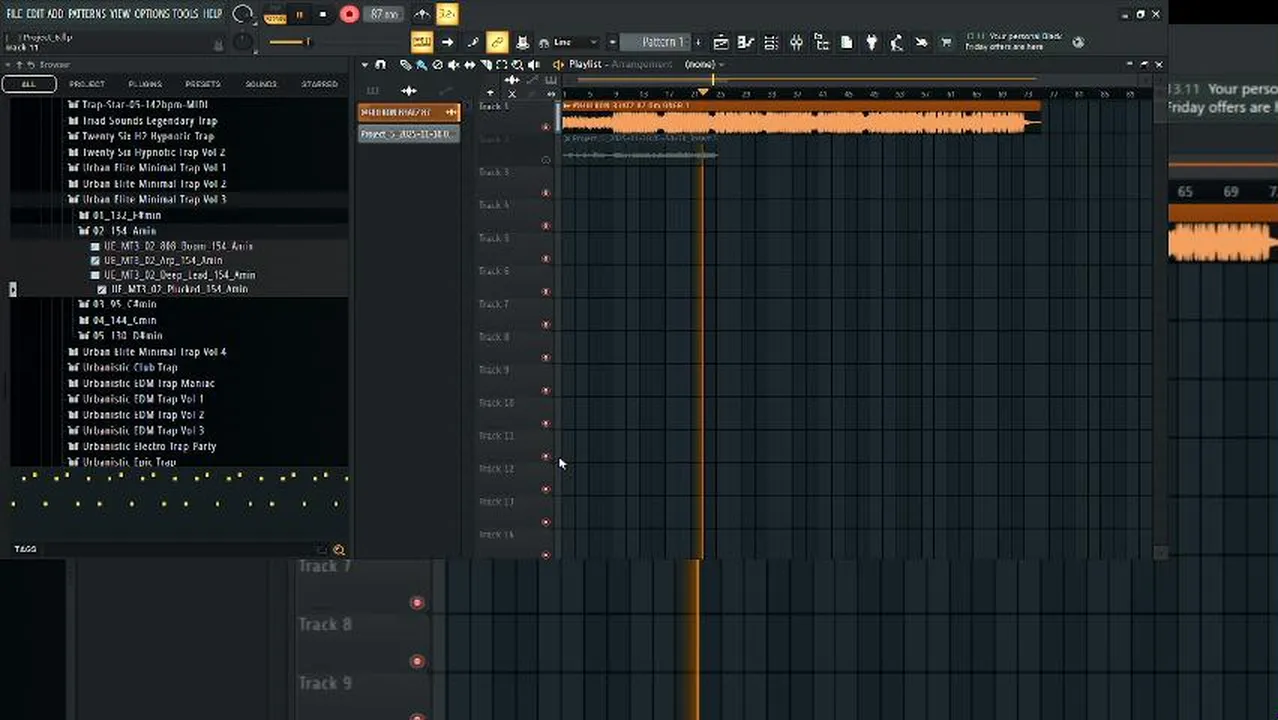The width and height of the screenshot is (1278, 720).
Task: Select the Playback speaker tool in playlist
Action: pyautogui.click(x=533, y=64)
